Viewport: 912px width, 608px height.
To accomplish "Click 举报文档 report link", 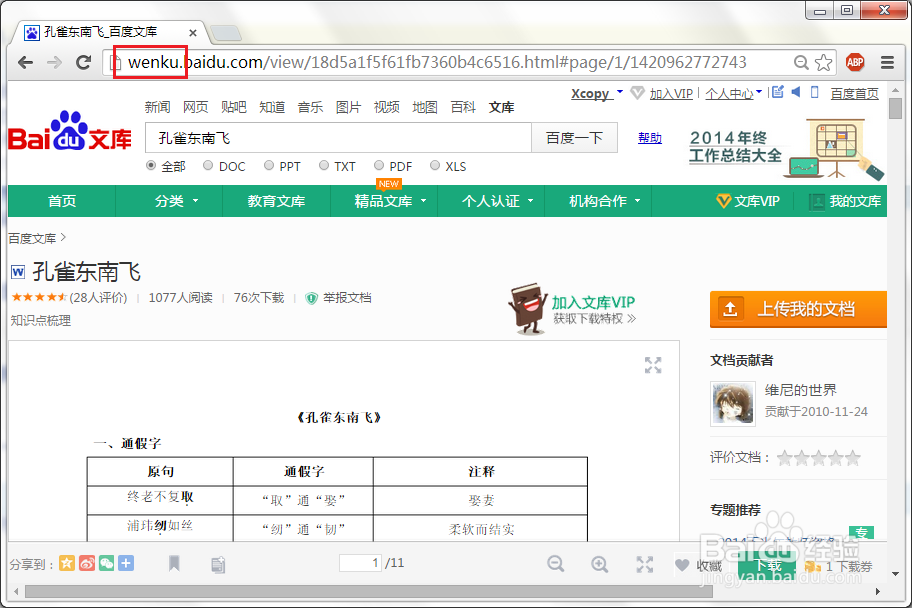I will [347, 298].
